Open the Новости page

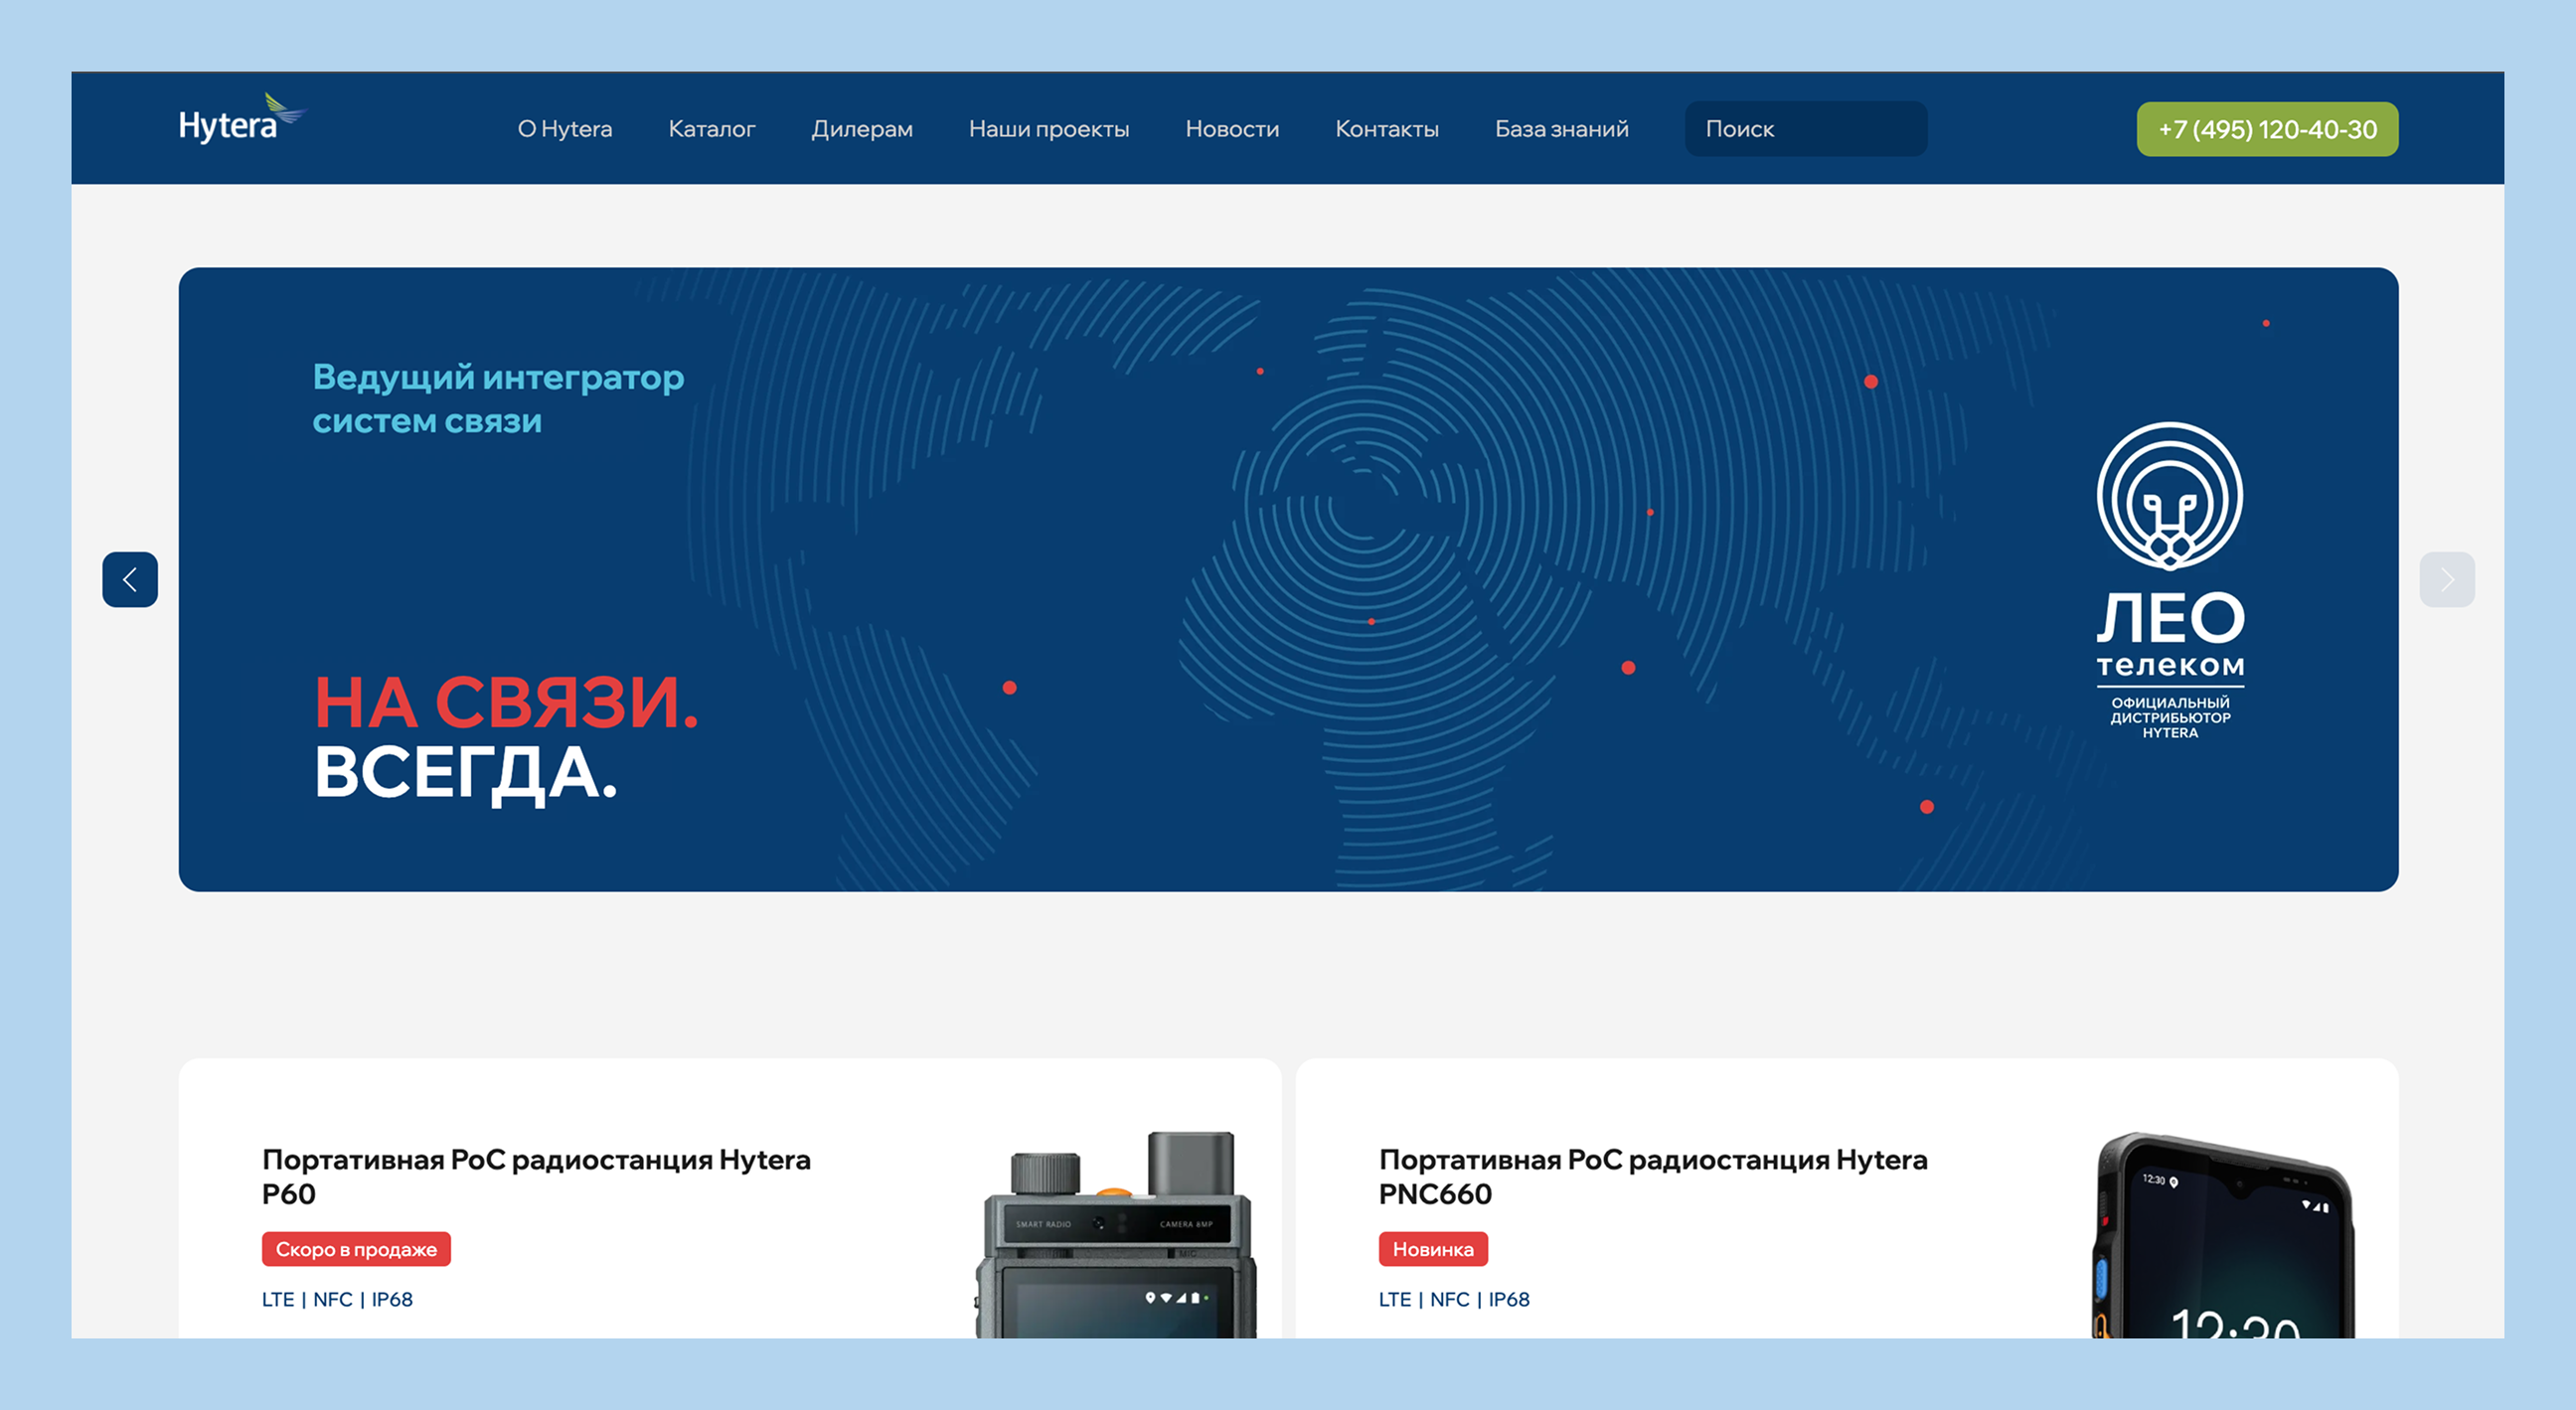pyautogui.click(x=1232, y=129)
